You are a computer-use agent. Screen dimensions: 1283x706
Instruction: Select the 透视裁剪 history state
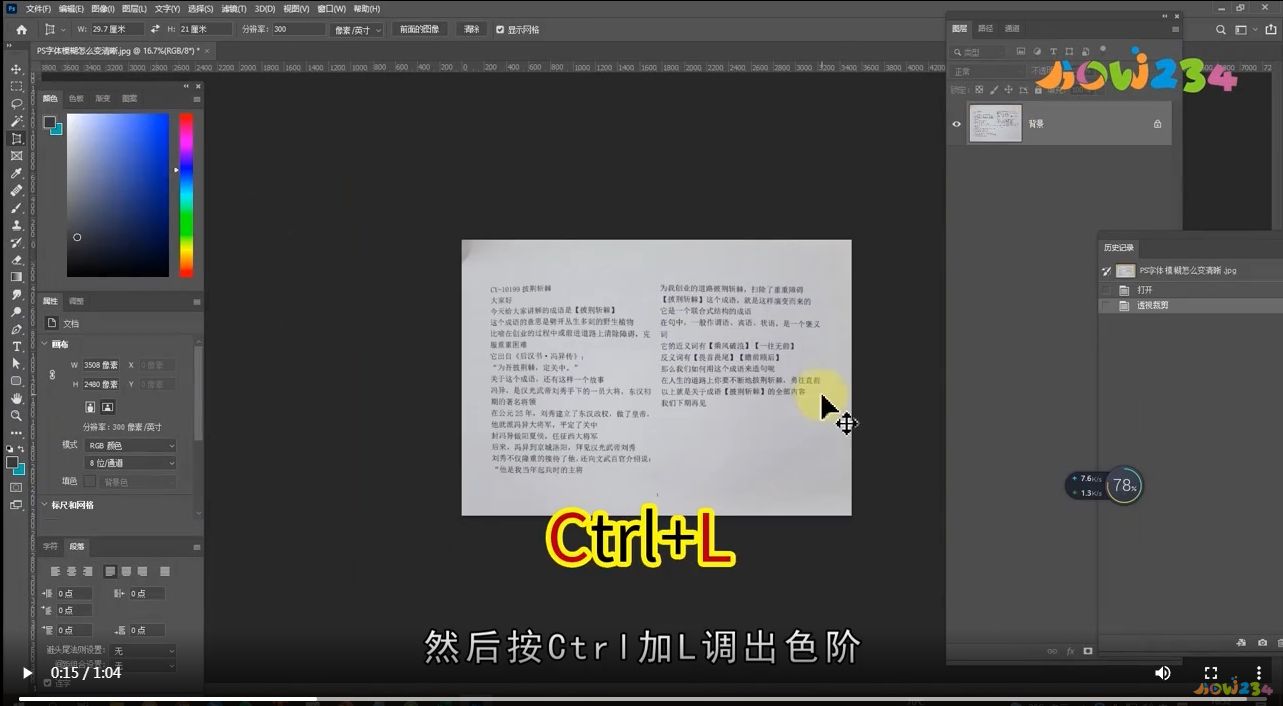(1190, 305)
